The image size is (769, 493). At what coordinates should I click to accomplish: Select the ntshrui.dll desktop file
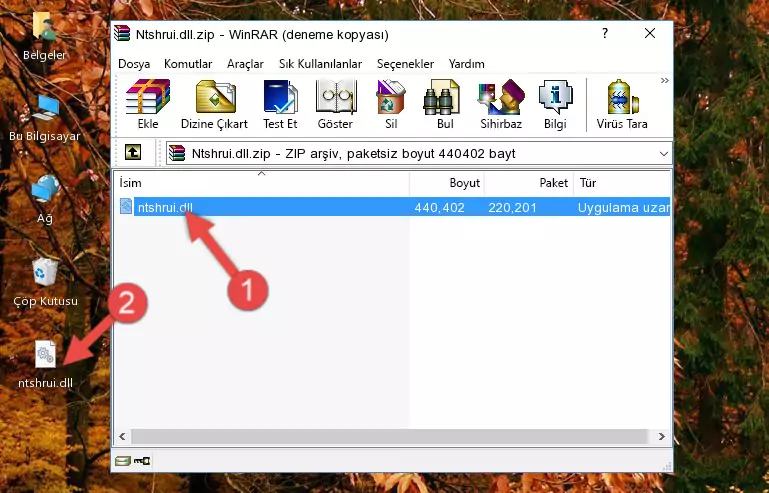coord(46,365)
